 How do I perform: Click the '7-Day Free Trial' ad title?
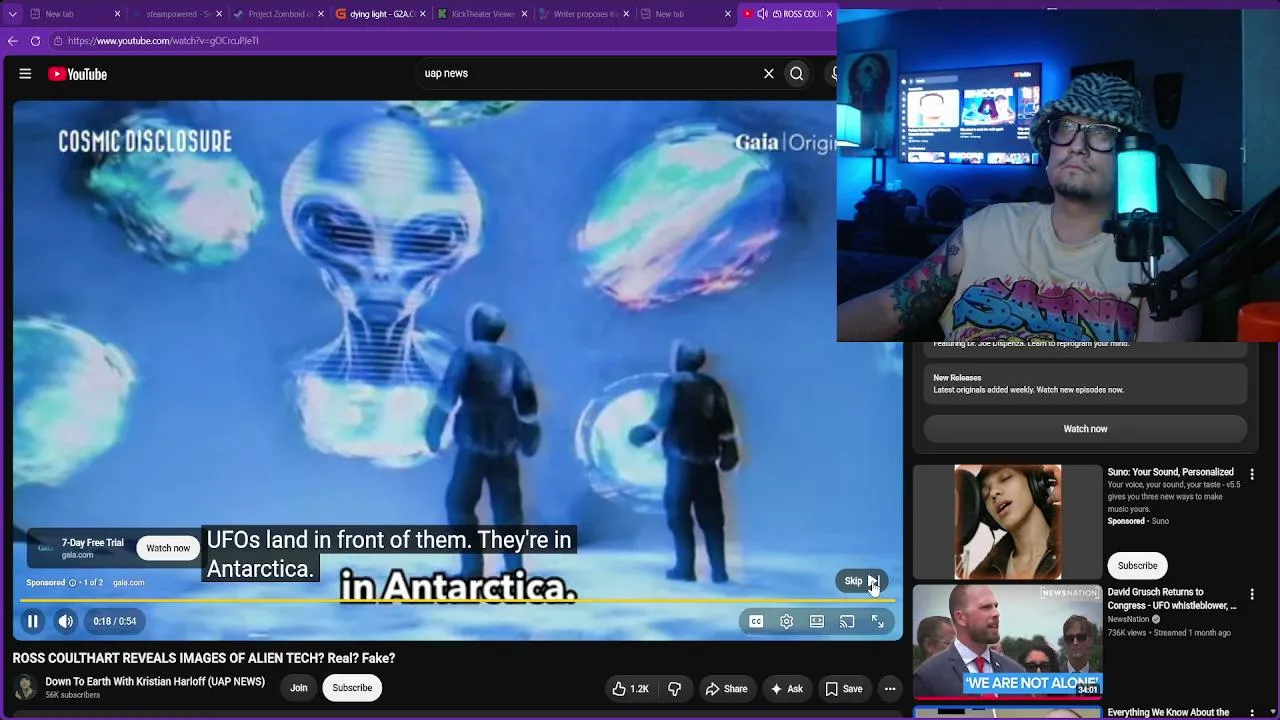(93, 543)
